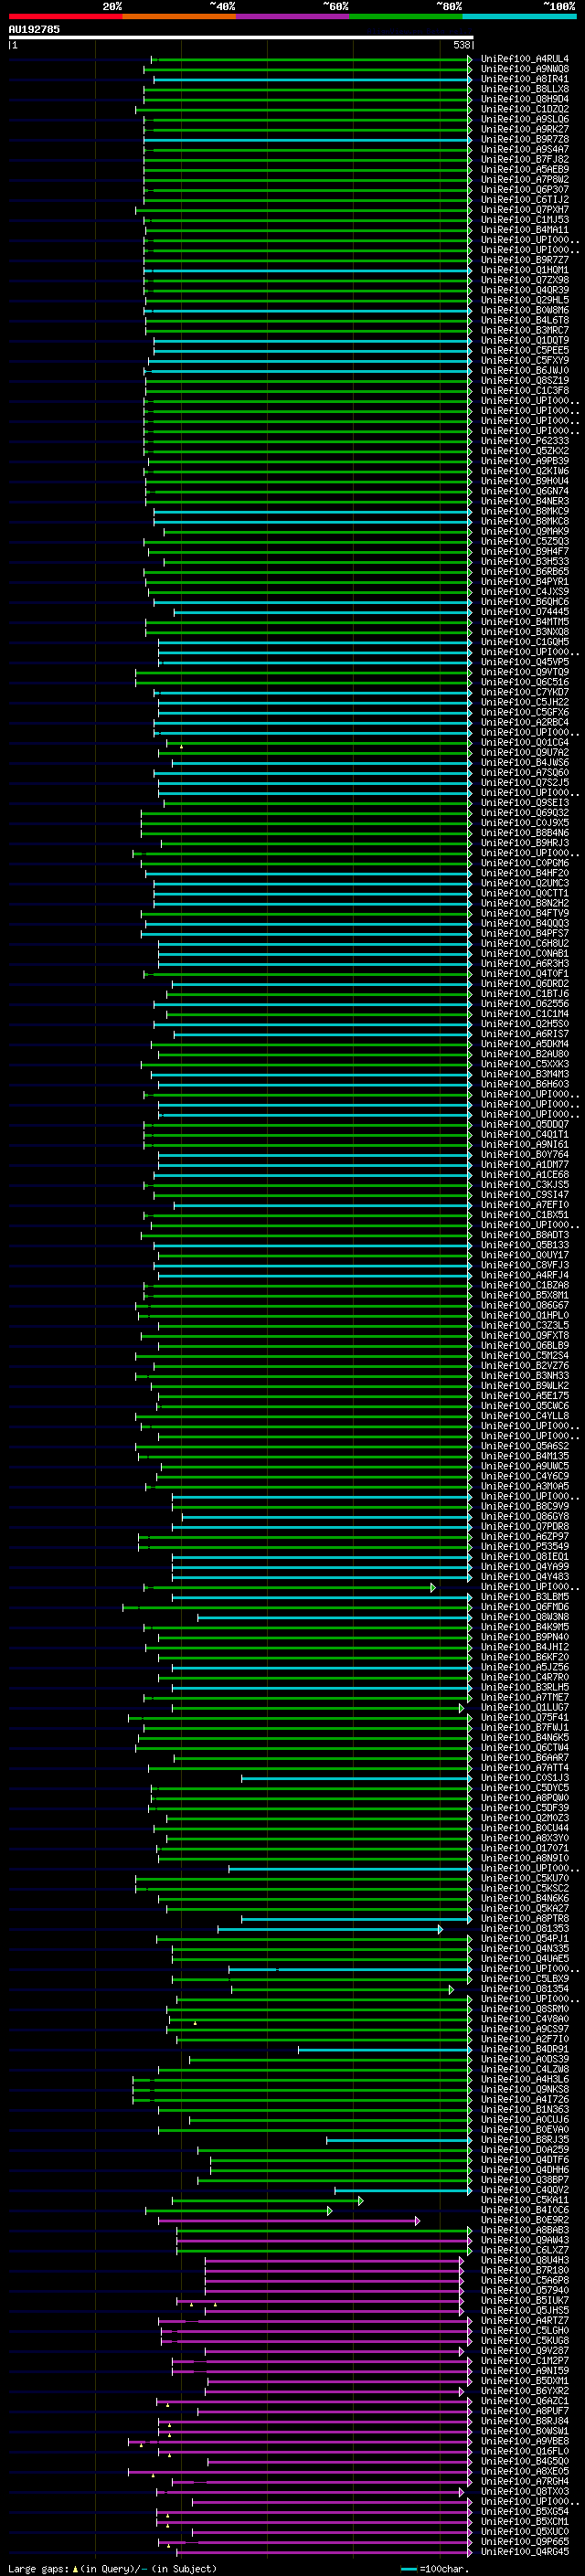The image size is (585, 2576).
Task: Click the cyan ~100% identity legend segment
Action: (520, 17)
